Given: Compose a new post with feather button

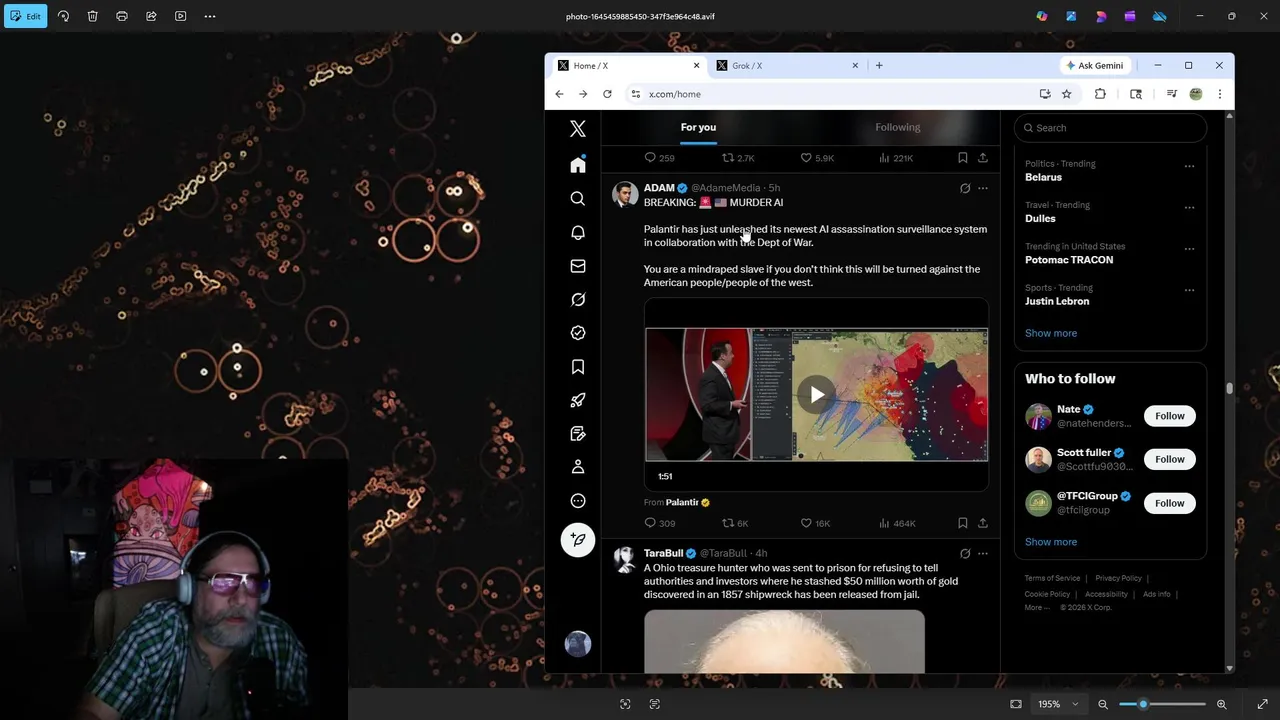Looking at the screenshot, I should point(578,540).
